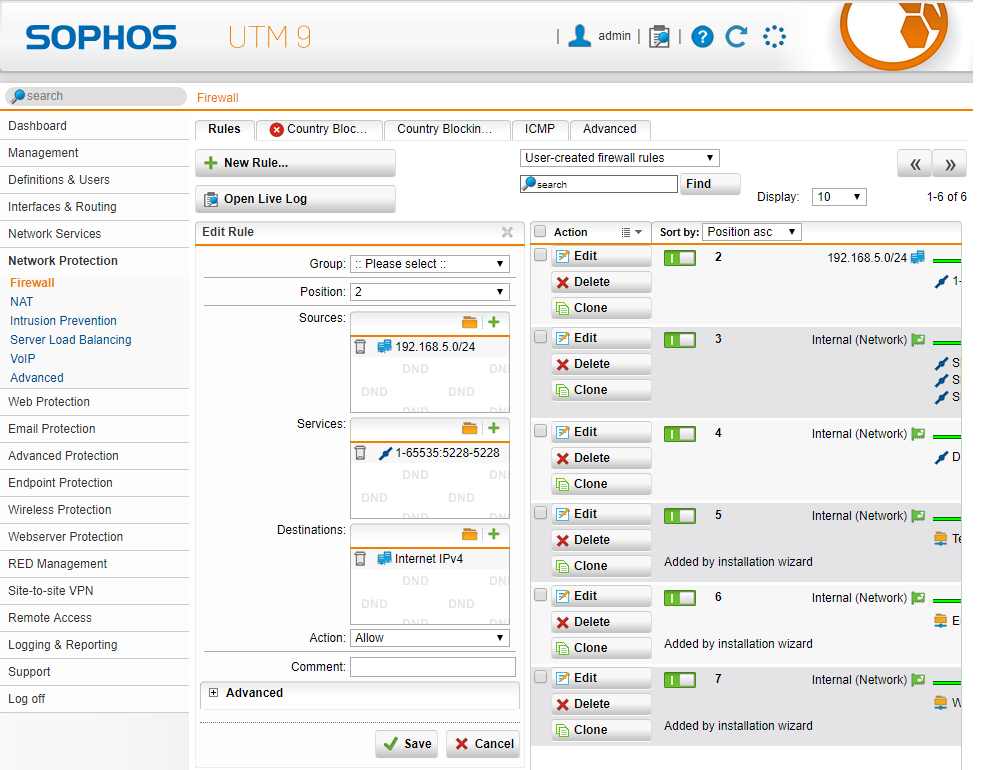Switch to the Country Blocking Exceptions tab
The height and width of the screenshot is (770, 1008).
click(446, 129)
